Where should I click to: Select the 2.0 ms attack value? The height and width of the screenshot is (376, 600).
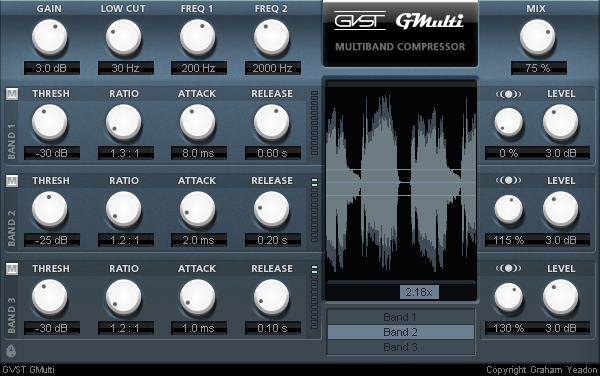coord(199,240)
